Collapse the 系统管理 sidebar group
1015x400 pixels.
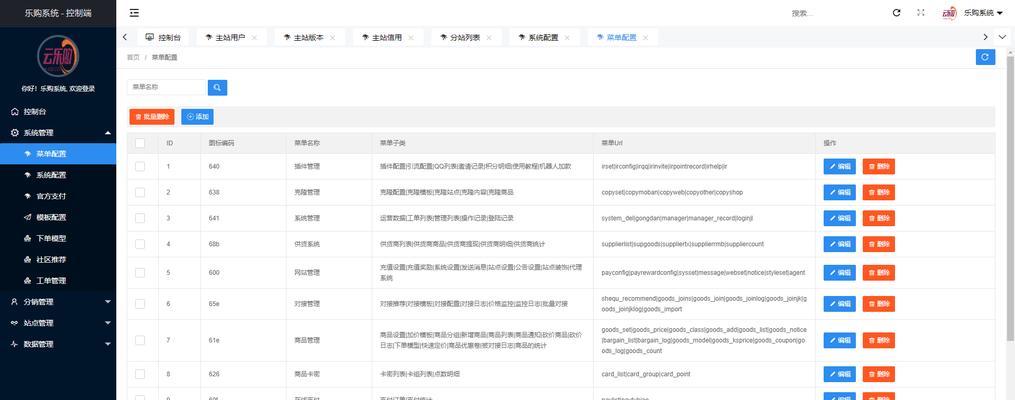point(58,133)
